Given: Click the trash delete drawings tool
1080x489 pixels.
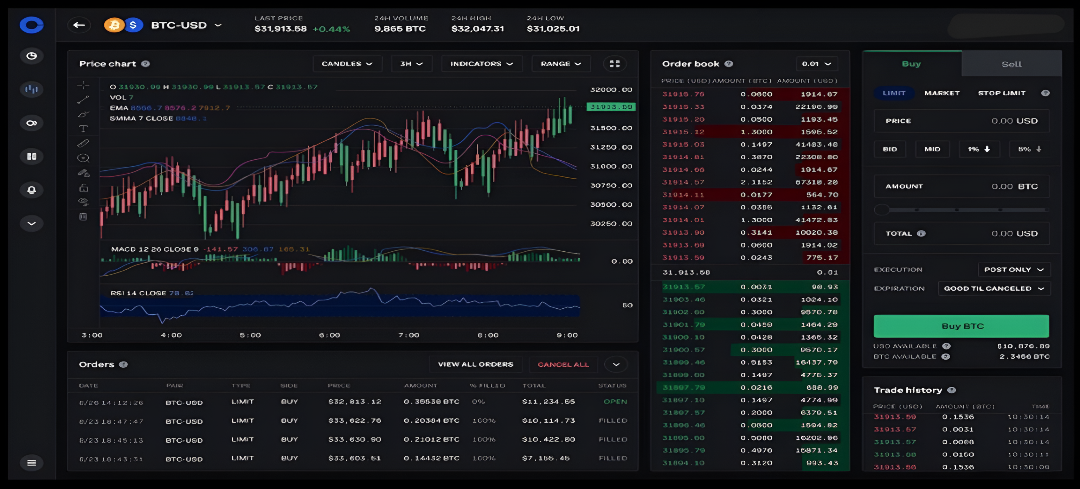Looking at the screenshot, I should coord(83,216).
